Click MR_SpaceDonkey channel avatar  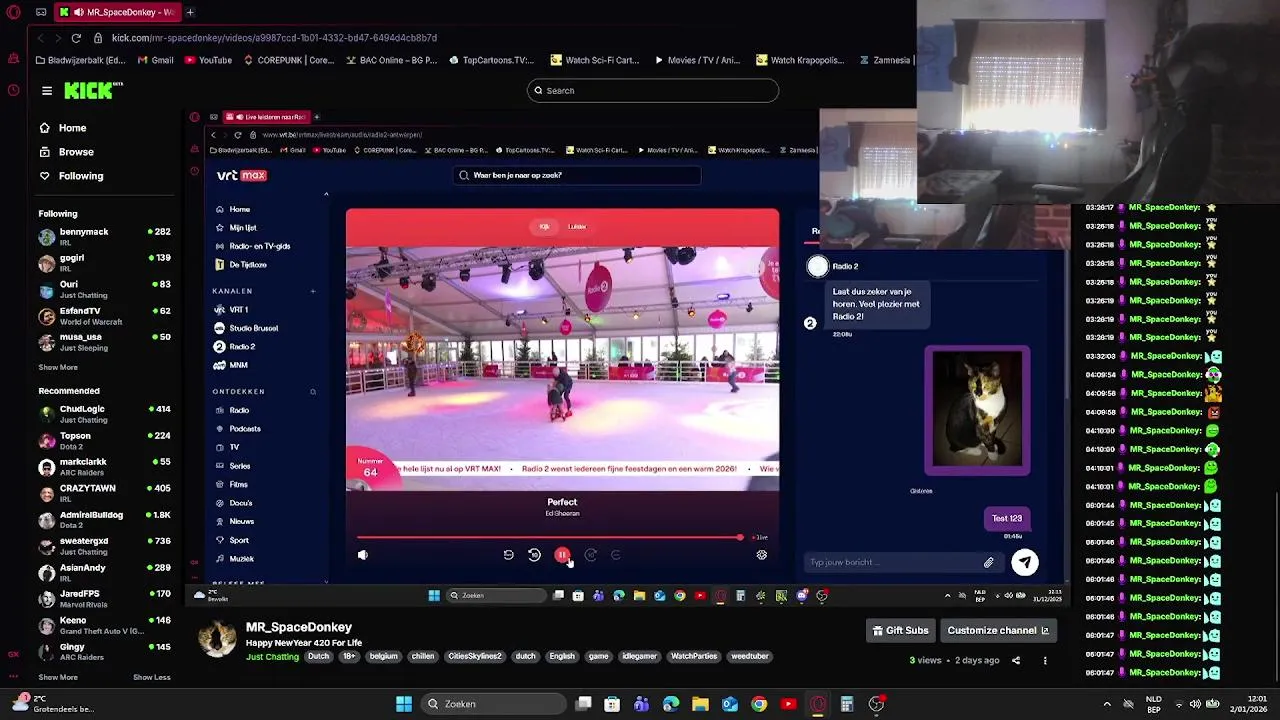point(217,639)
